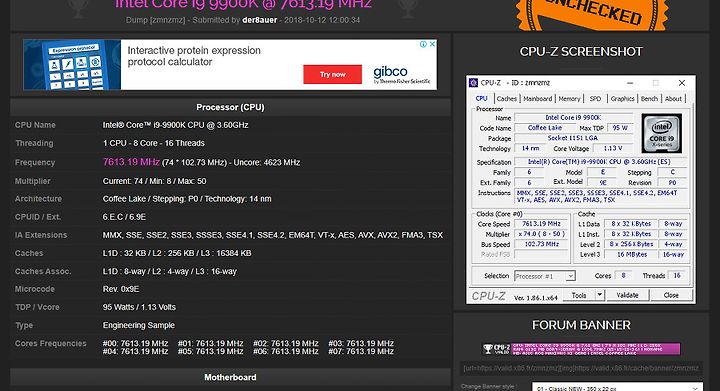Click the TDP value 95 Watts / 1.13 Volts
This screenshot has width=720, height=391.
139,307
